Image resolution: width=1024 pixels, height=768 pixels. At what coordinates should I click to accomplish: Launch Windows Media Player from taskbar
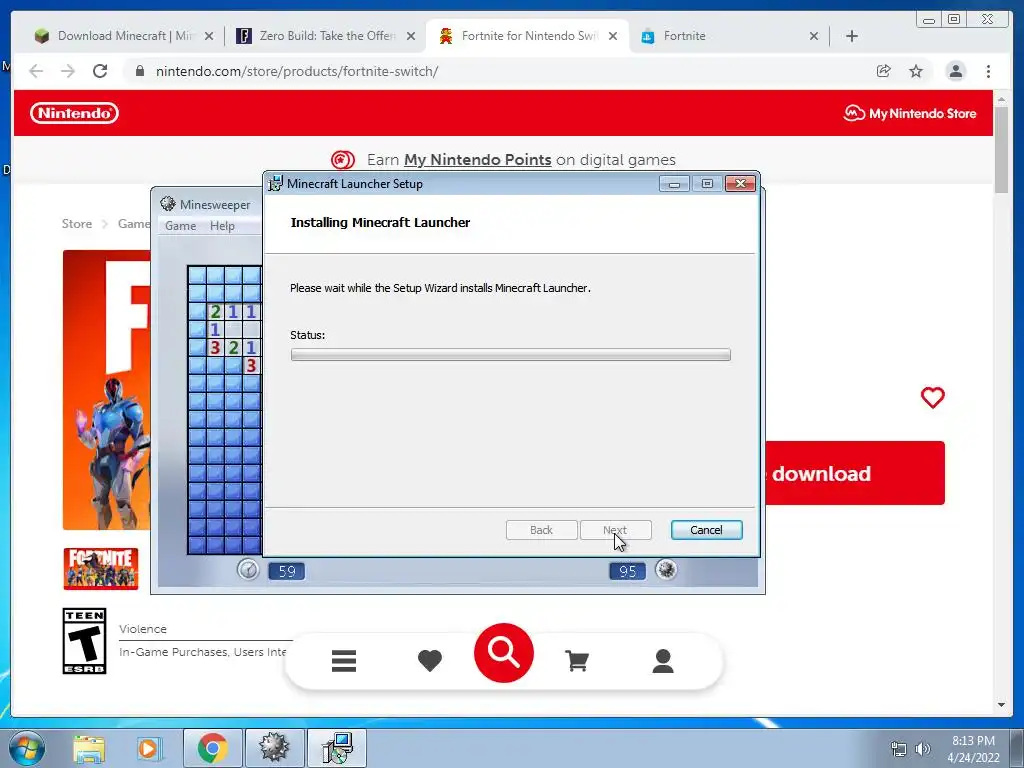pos(148,748)
